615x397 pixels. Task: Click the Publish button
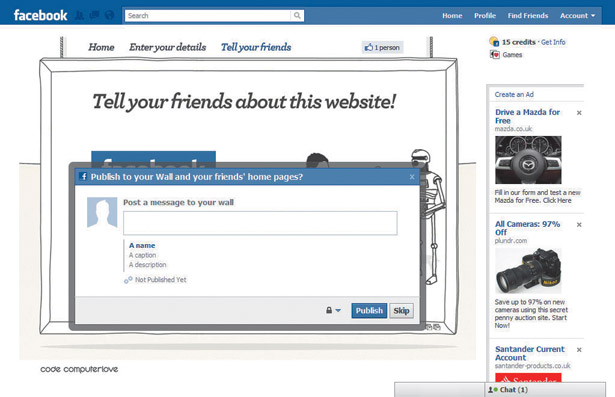pos(369,311)
